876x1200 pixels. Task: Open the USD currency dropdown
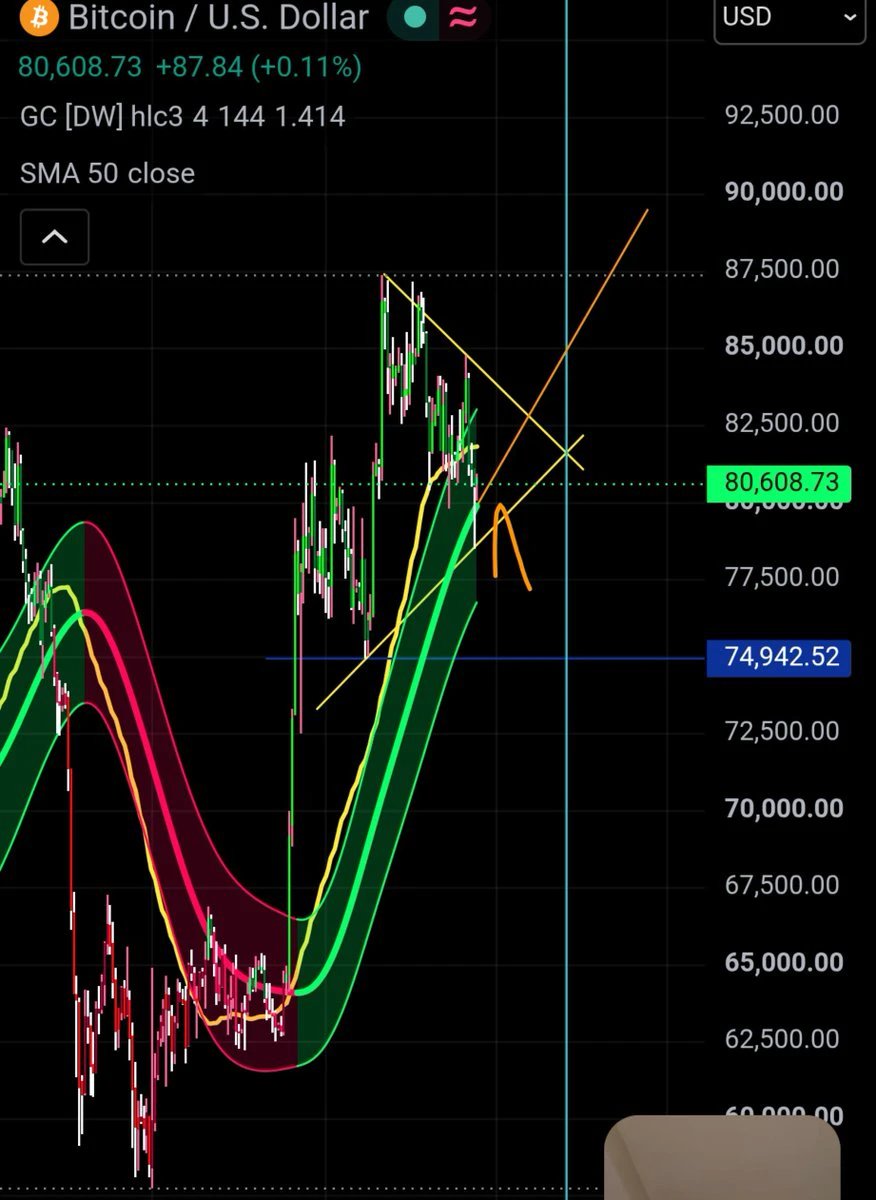click(790, 18)
